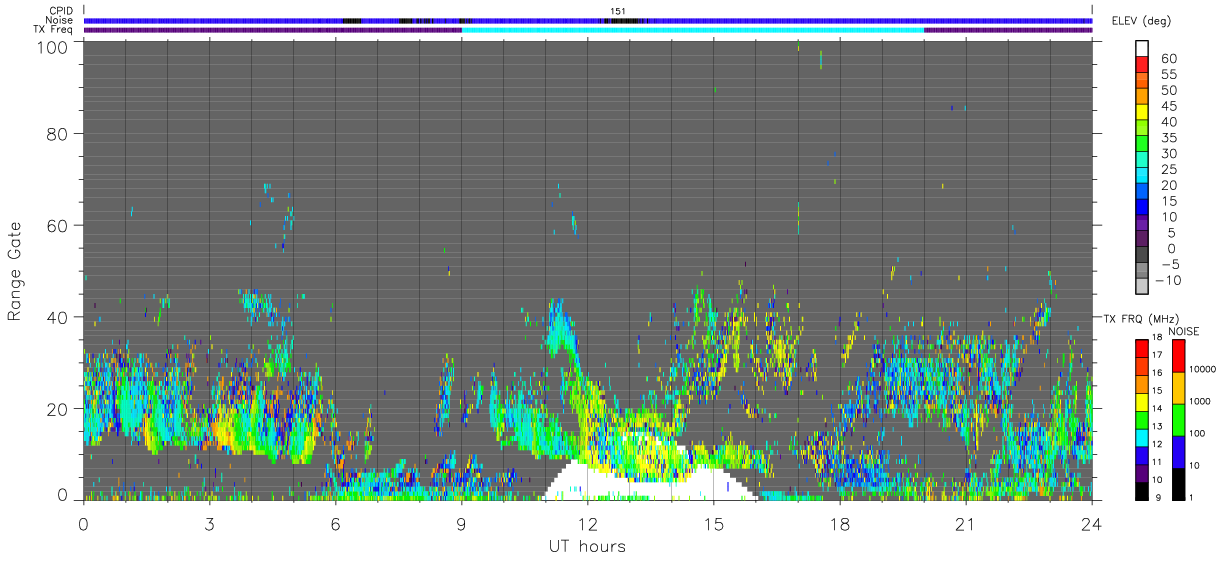The width and height of the screenshot is (1228, 567).
Task: Select the CPID value 151
Action: click(617, 11)
